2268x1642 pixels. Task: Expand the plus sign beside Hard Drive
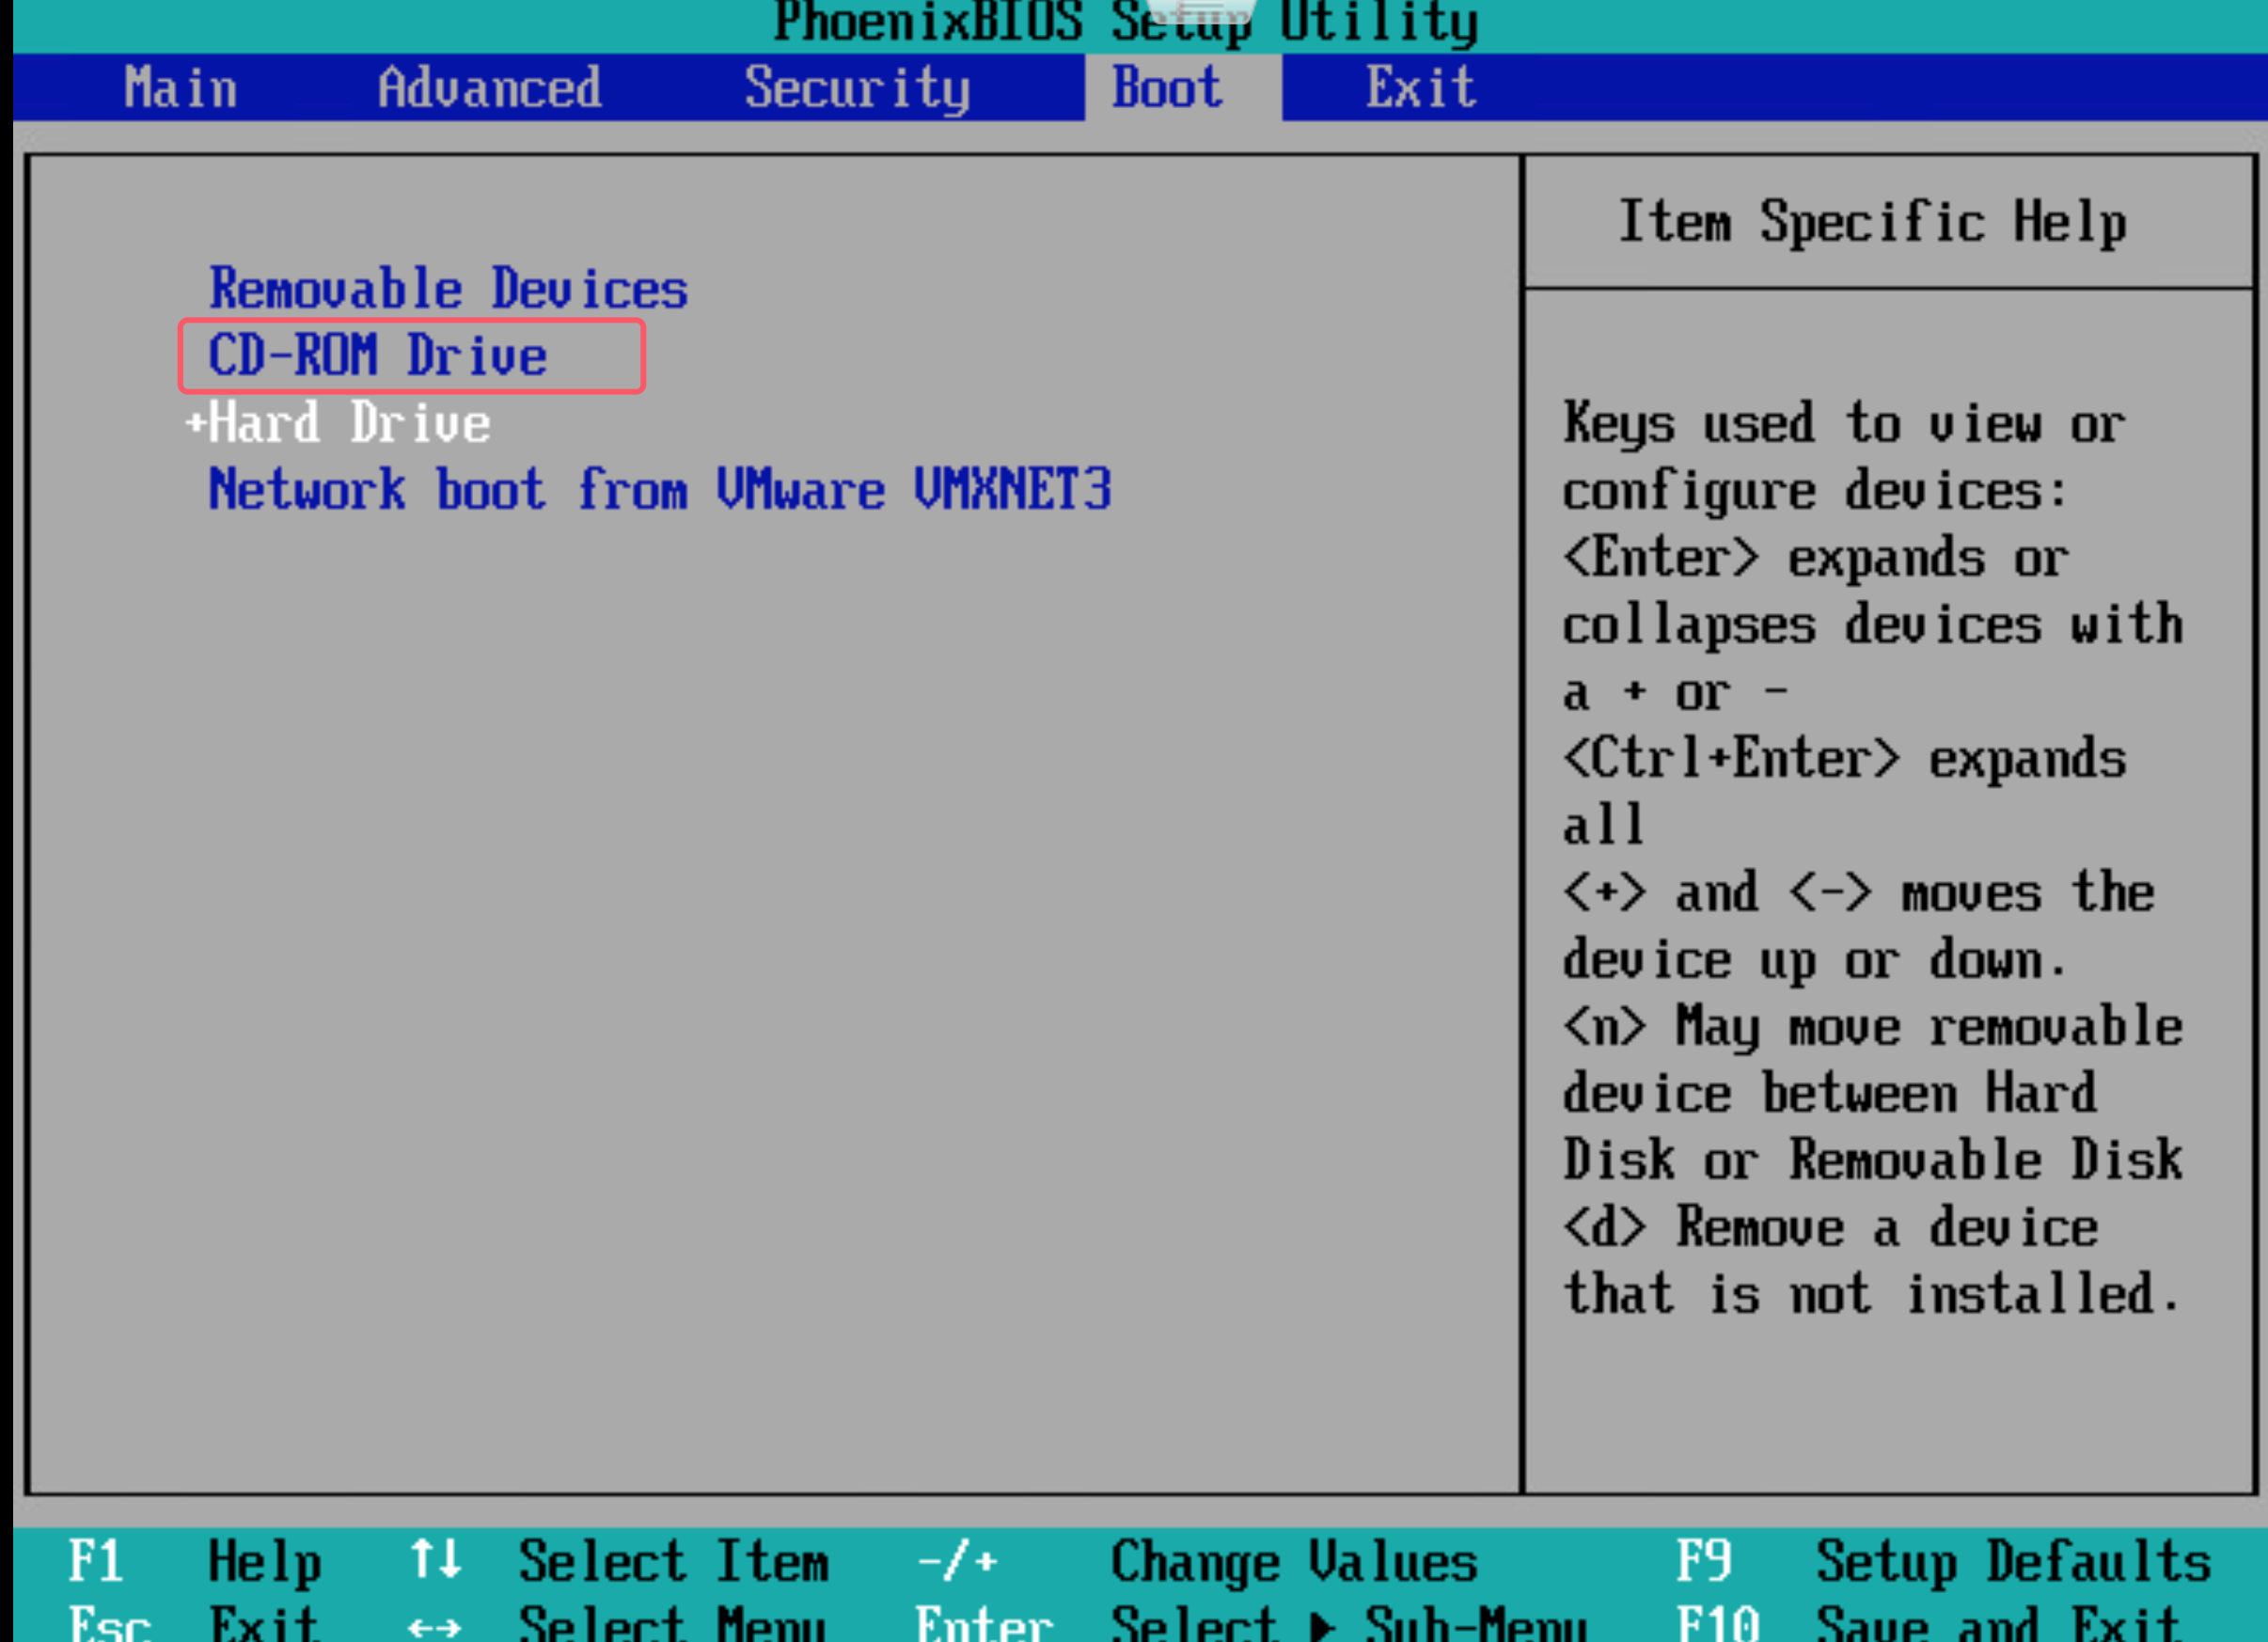[x=196, y=423]
